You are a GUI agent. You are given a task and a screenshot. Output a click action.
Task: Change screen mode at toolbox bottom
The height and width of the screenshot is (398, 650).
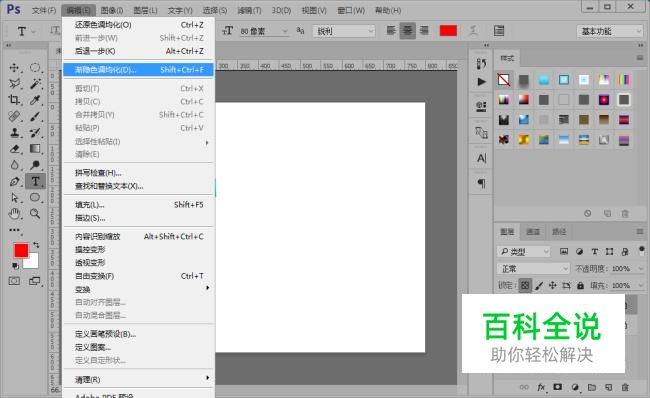[35, 281]
